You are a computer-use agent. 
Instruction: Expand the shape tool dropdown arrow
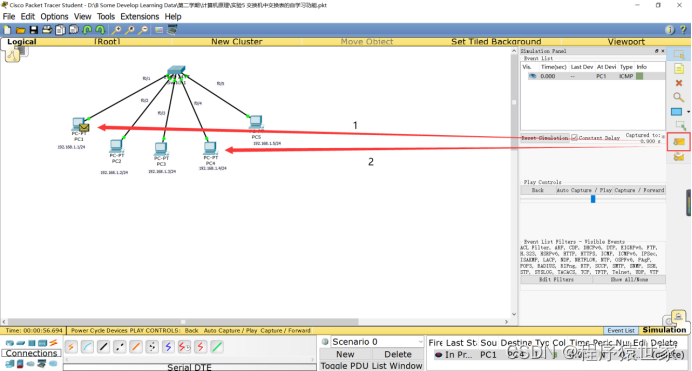[x=688, y=112]
